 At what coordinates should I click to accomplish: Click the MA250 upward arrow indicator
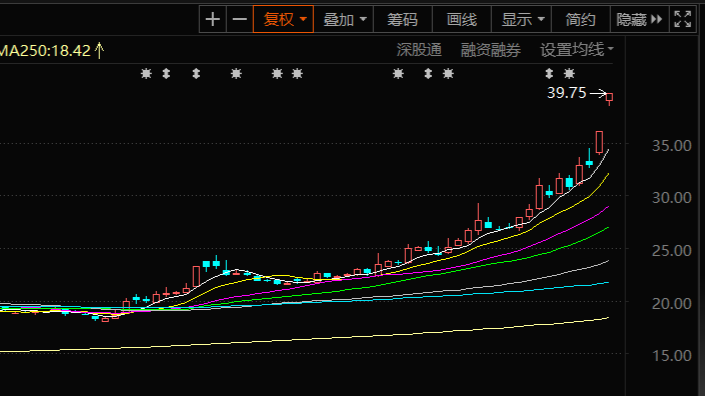(99, 50)
